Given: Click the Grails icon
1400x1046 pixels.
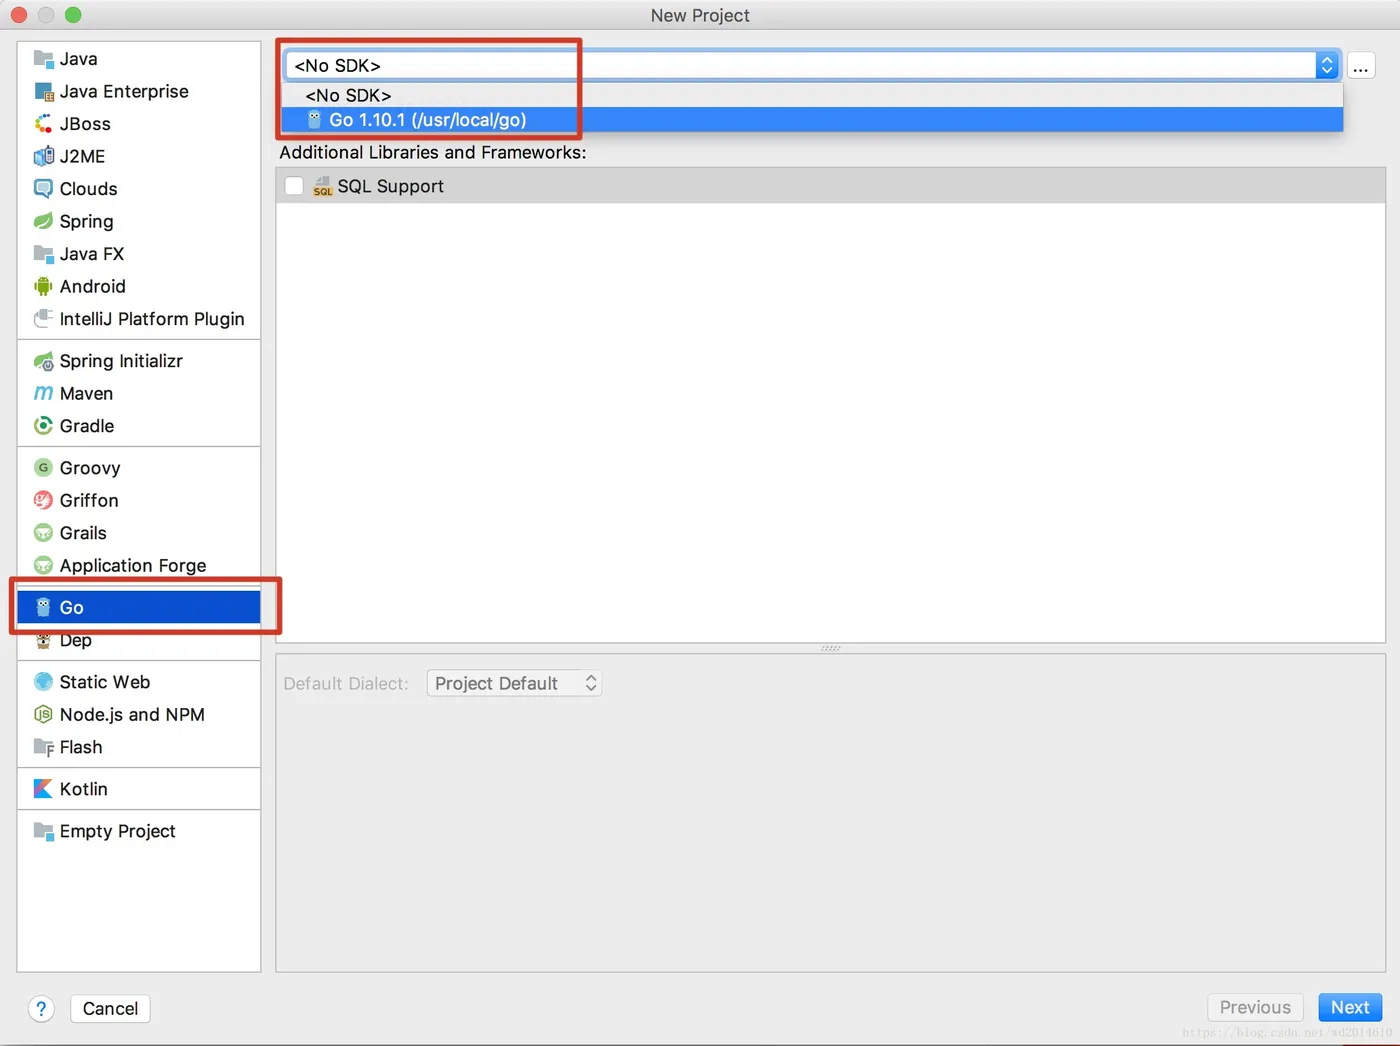Looking at the screenshot, I should (x=43, y=533).
